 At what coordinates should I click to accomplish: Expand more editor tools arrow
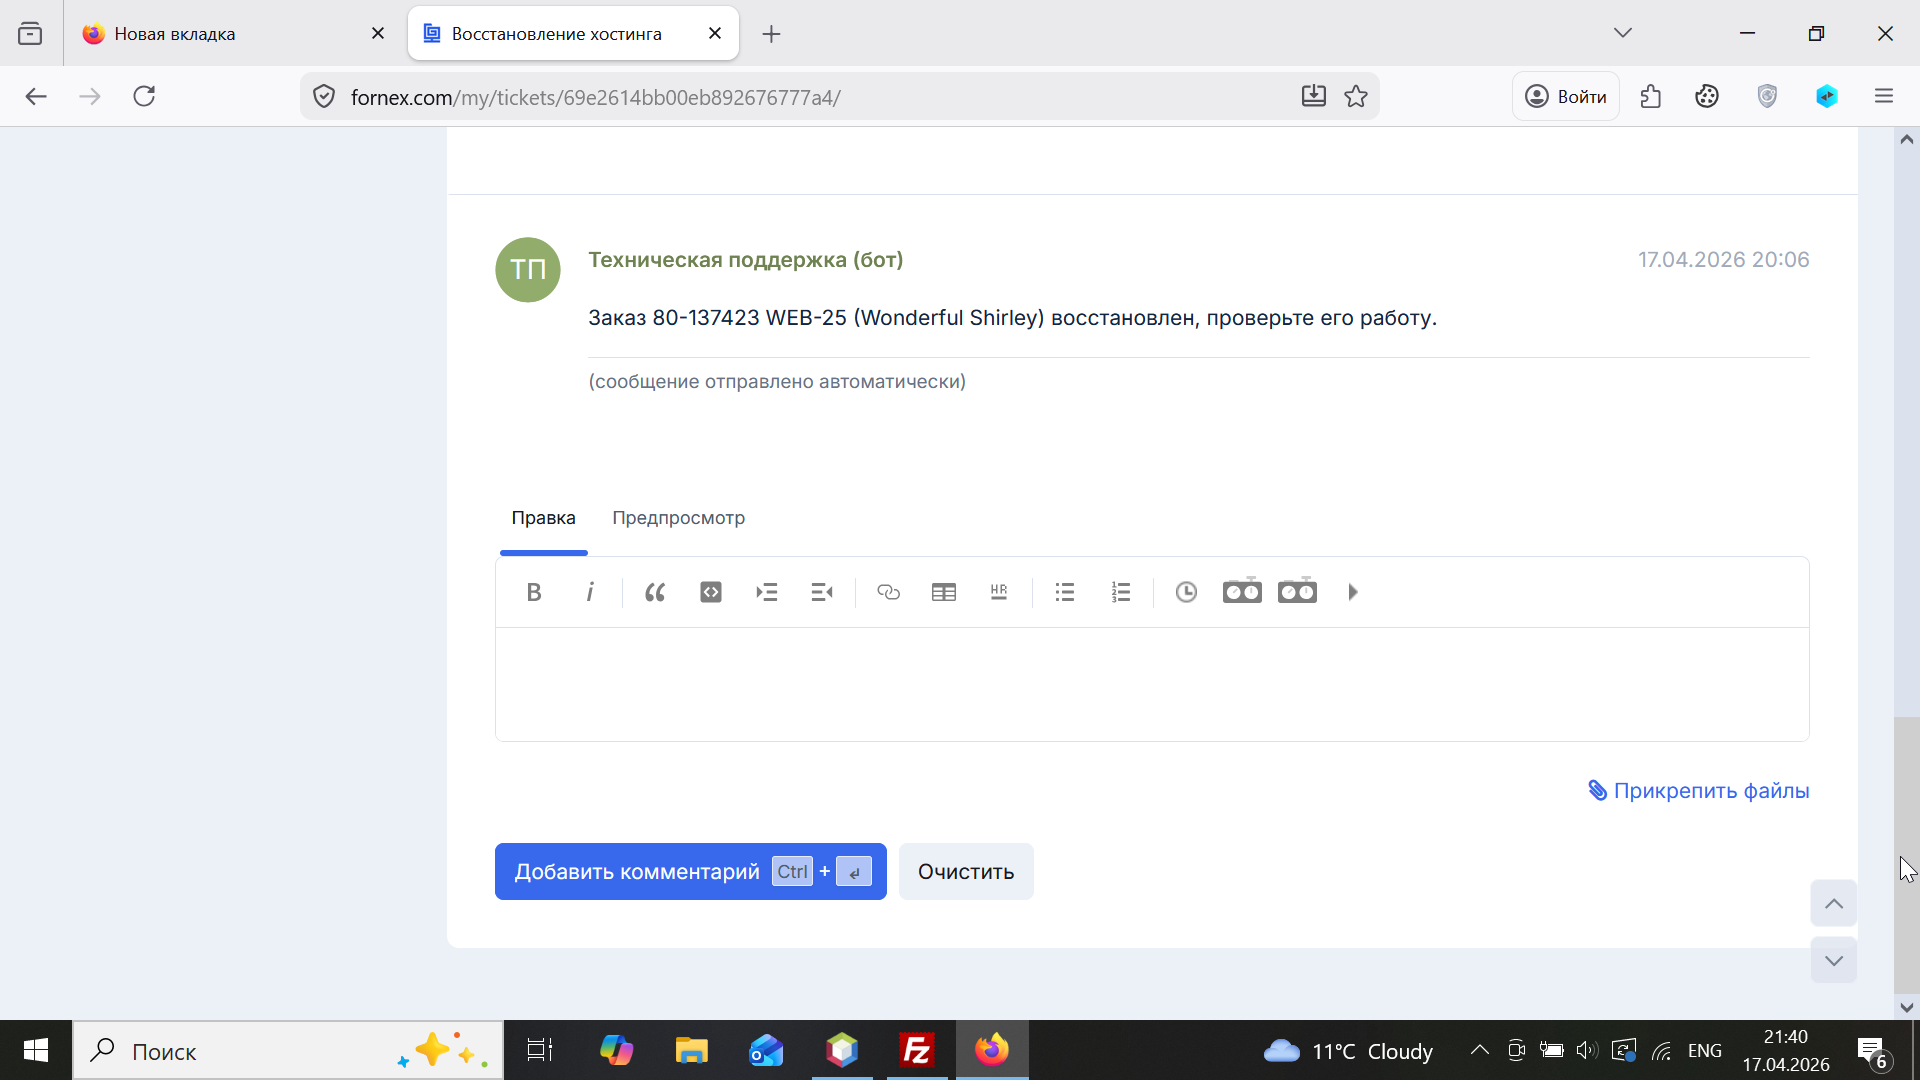tap(1353, 592)
